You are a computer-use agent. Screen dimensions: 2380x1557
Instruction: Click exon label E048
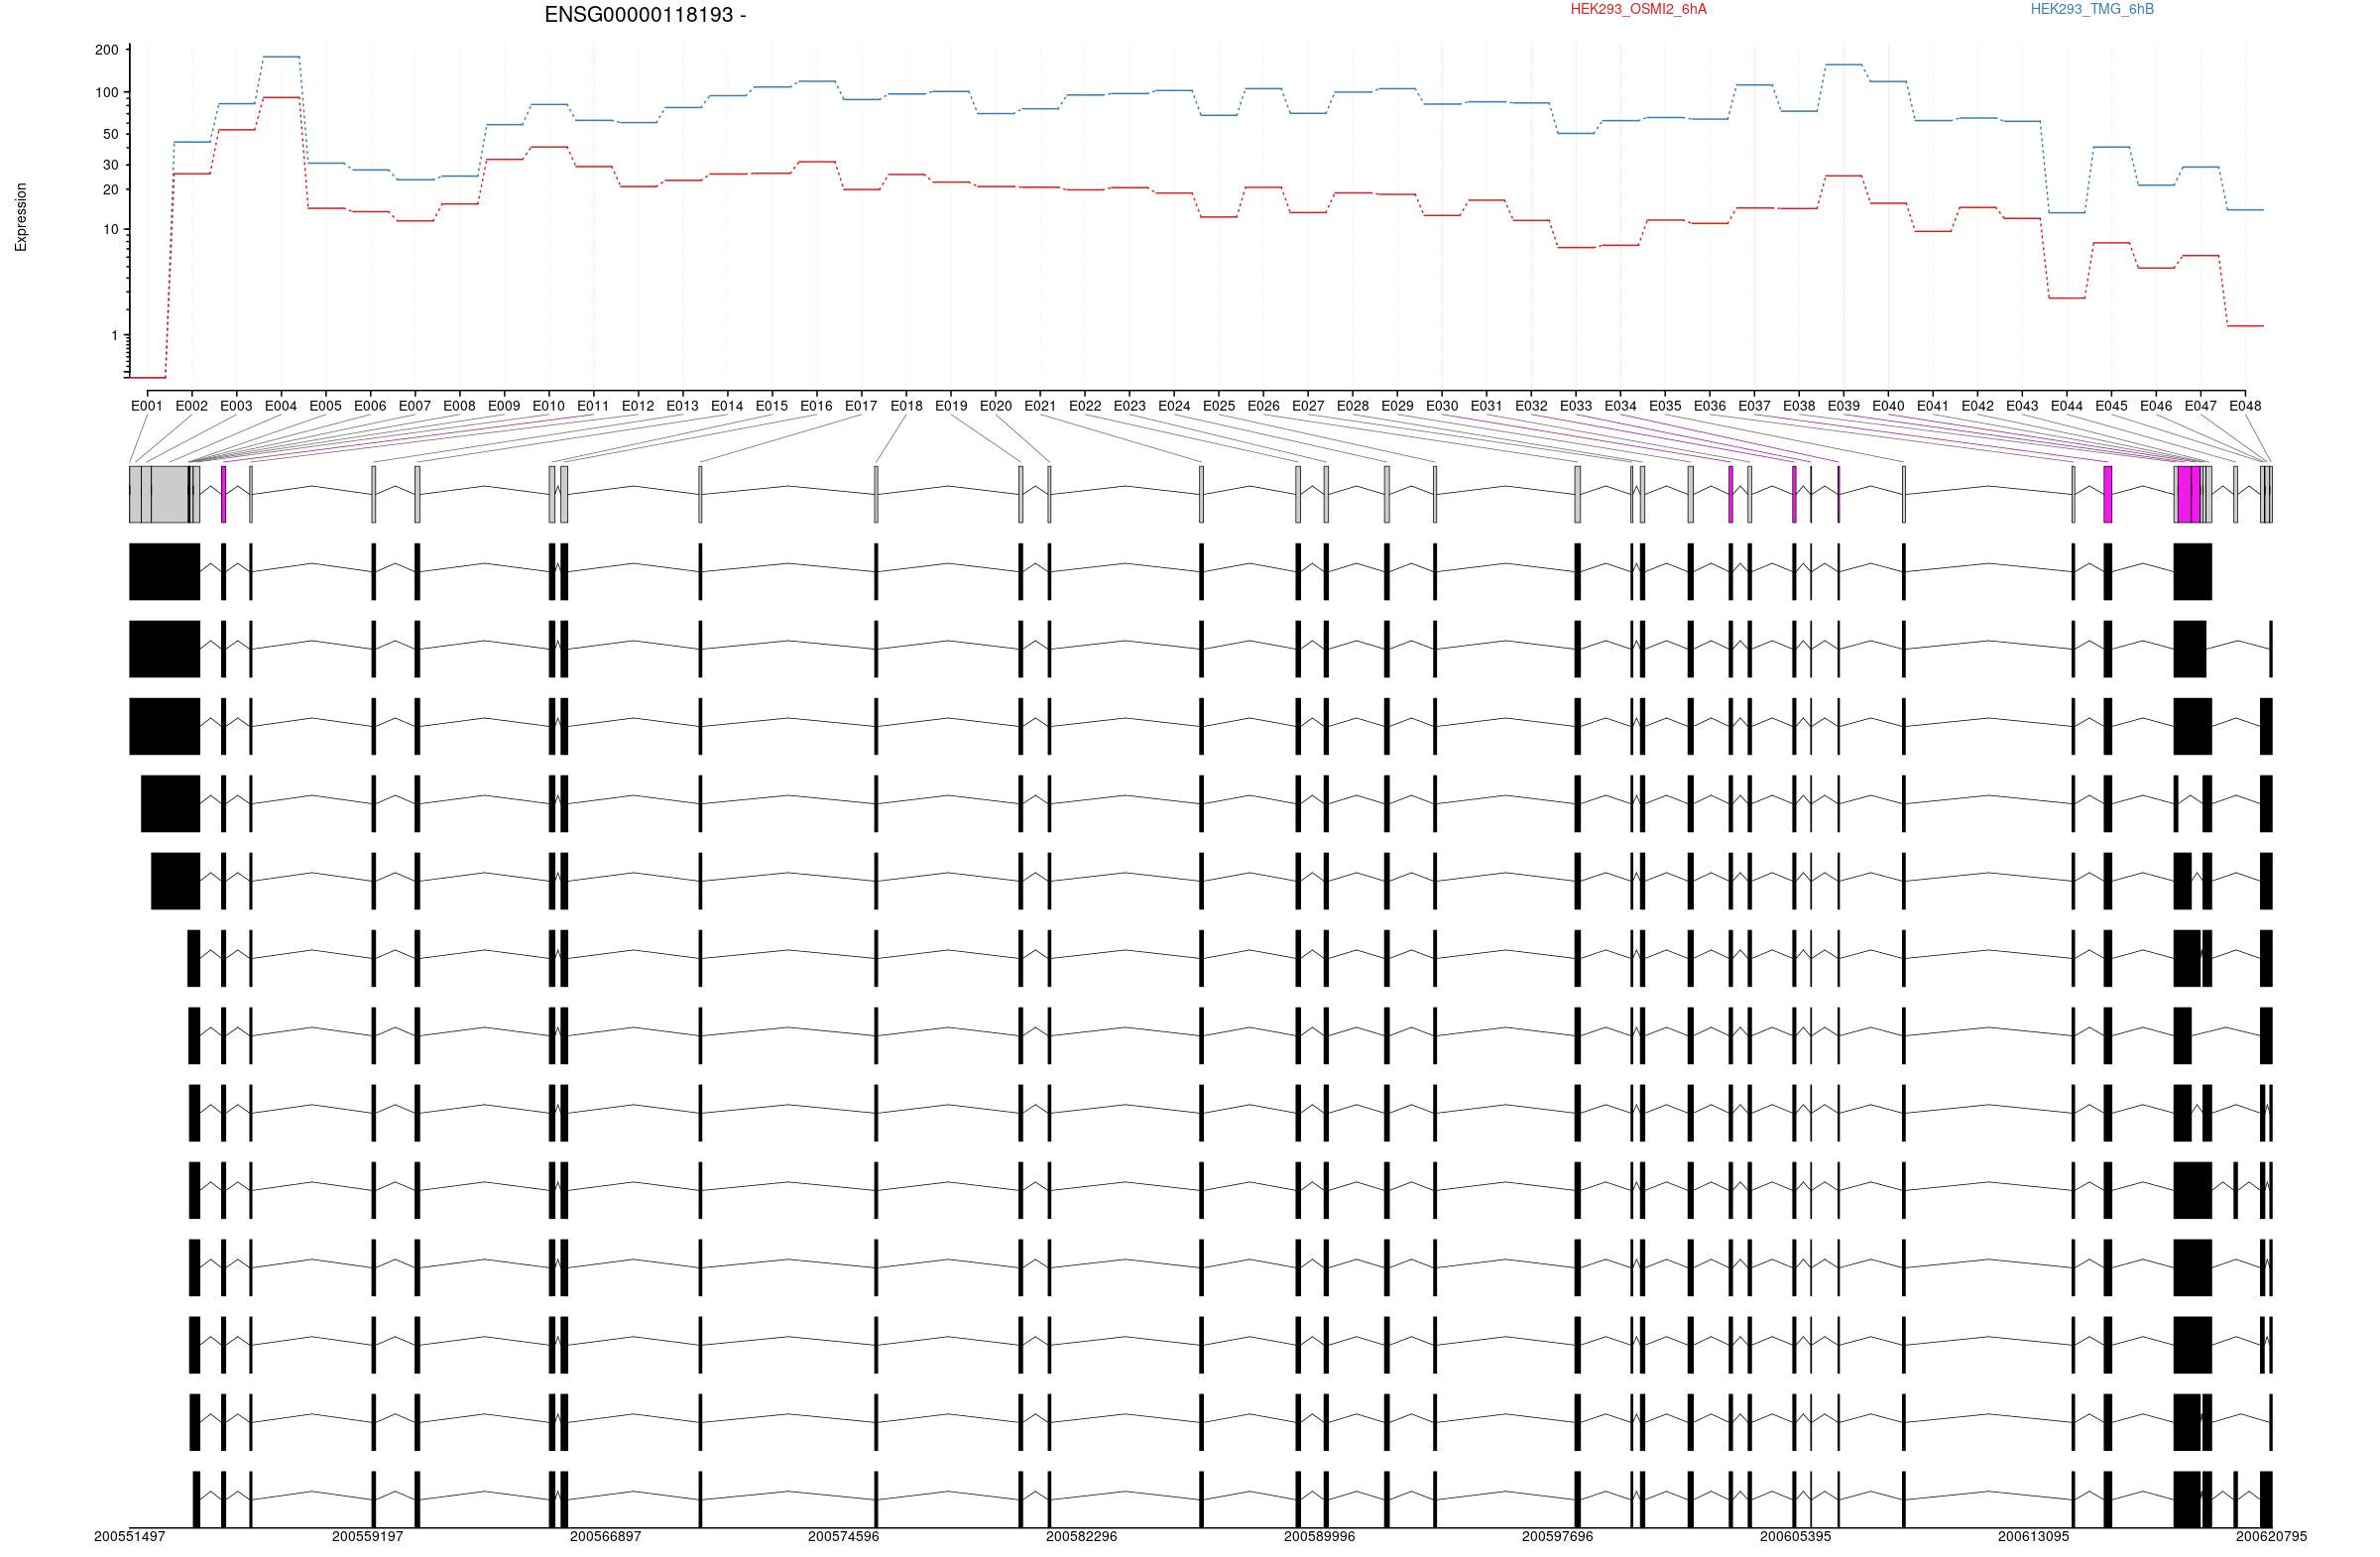pos(2245,406)
